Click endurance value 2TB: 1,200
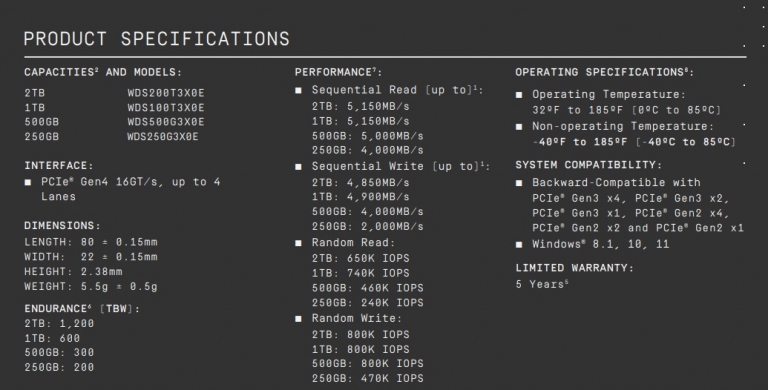 (59, 323)
